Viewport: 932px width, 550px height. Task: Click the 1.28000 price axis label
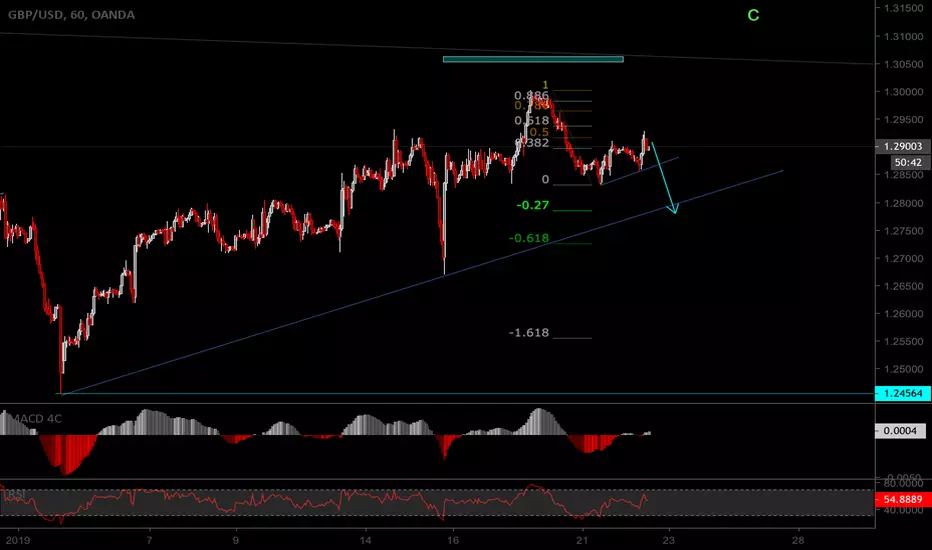[903, 203]
